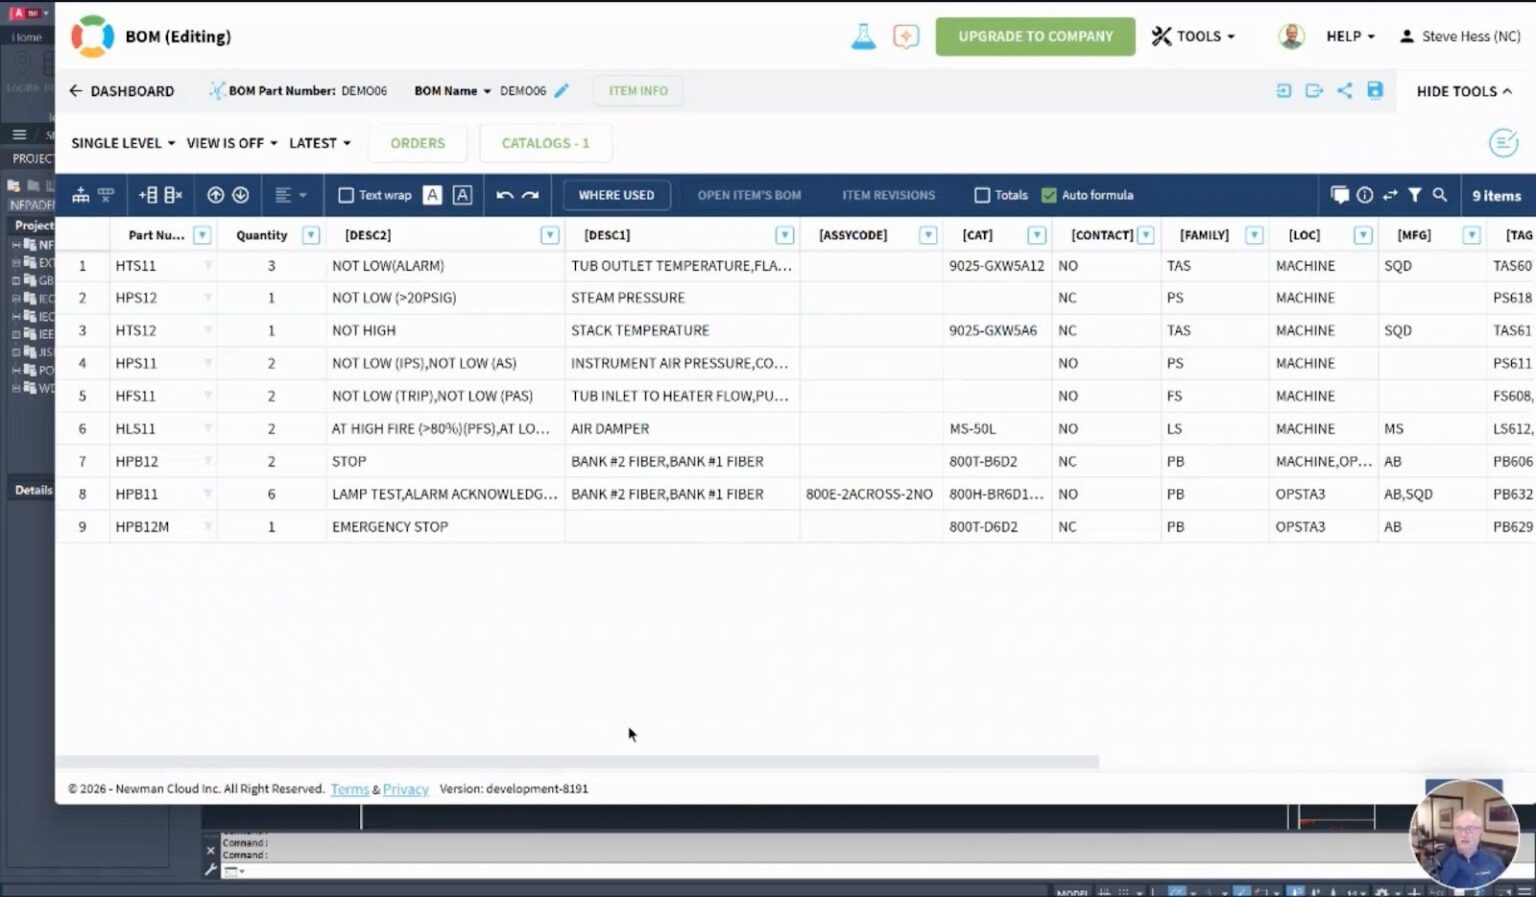Open the Quantity column filter dropdown
This screenshot has width=1536, height=897.
pyautogui.click(x=311, y=235)
